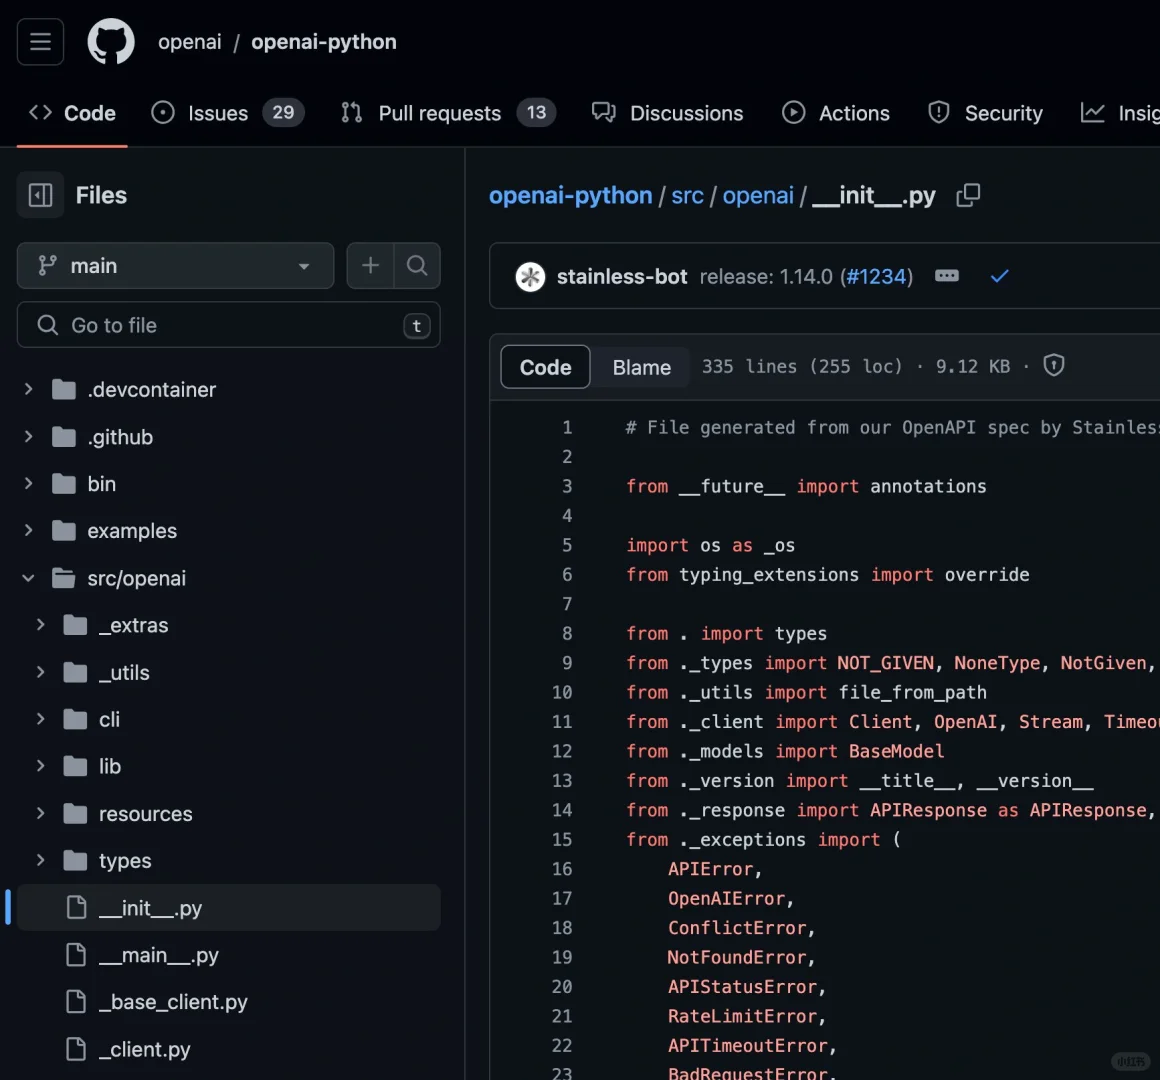Screen dimensions: 1160x1080
Task: Create a new file with the plus icon
Action: click(370, 266)
